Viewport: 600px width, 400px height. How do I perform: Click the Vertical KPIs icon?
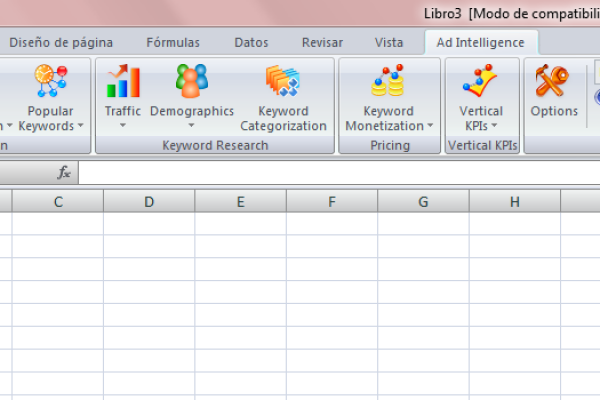tap(481, 81)
